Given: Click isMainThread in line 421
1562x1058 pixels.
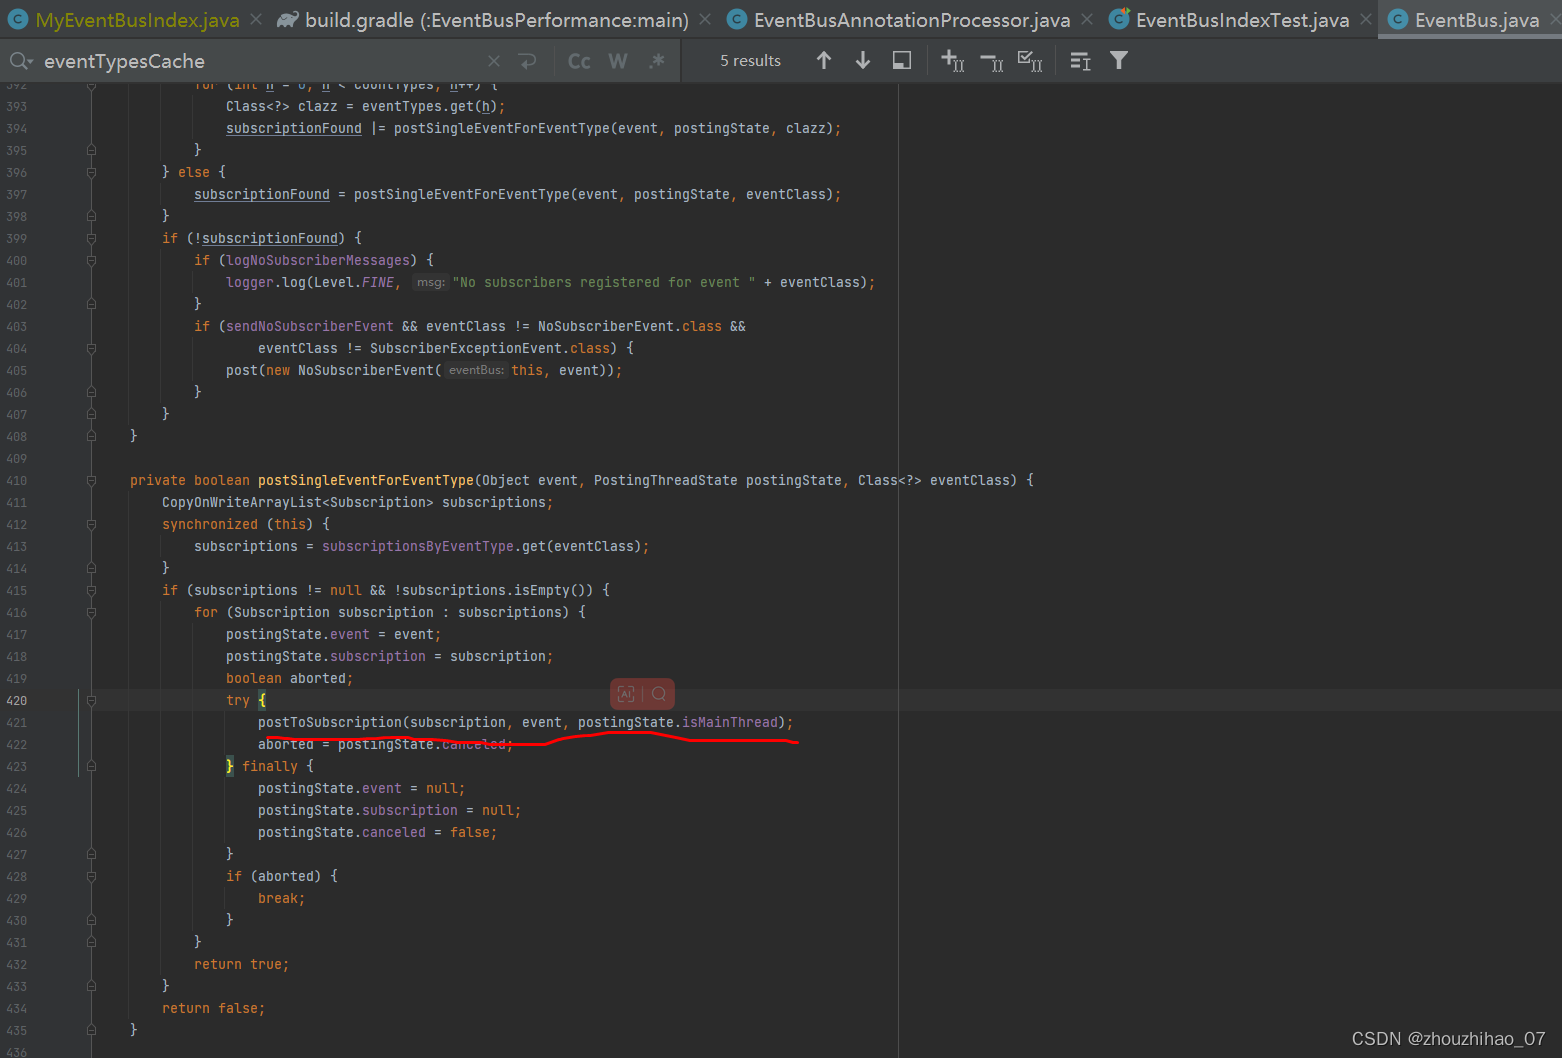Looking at the screenshot, I should click(730, 722).
